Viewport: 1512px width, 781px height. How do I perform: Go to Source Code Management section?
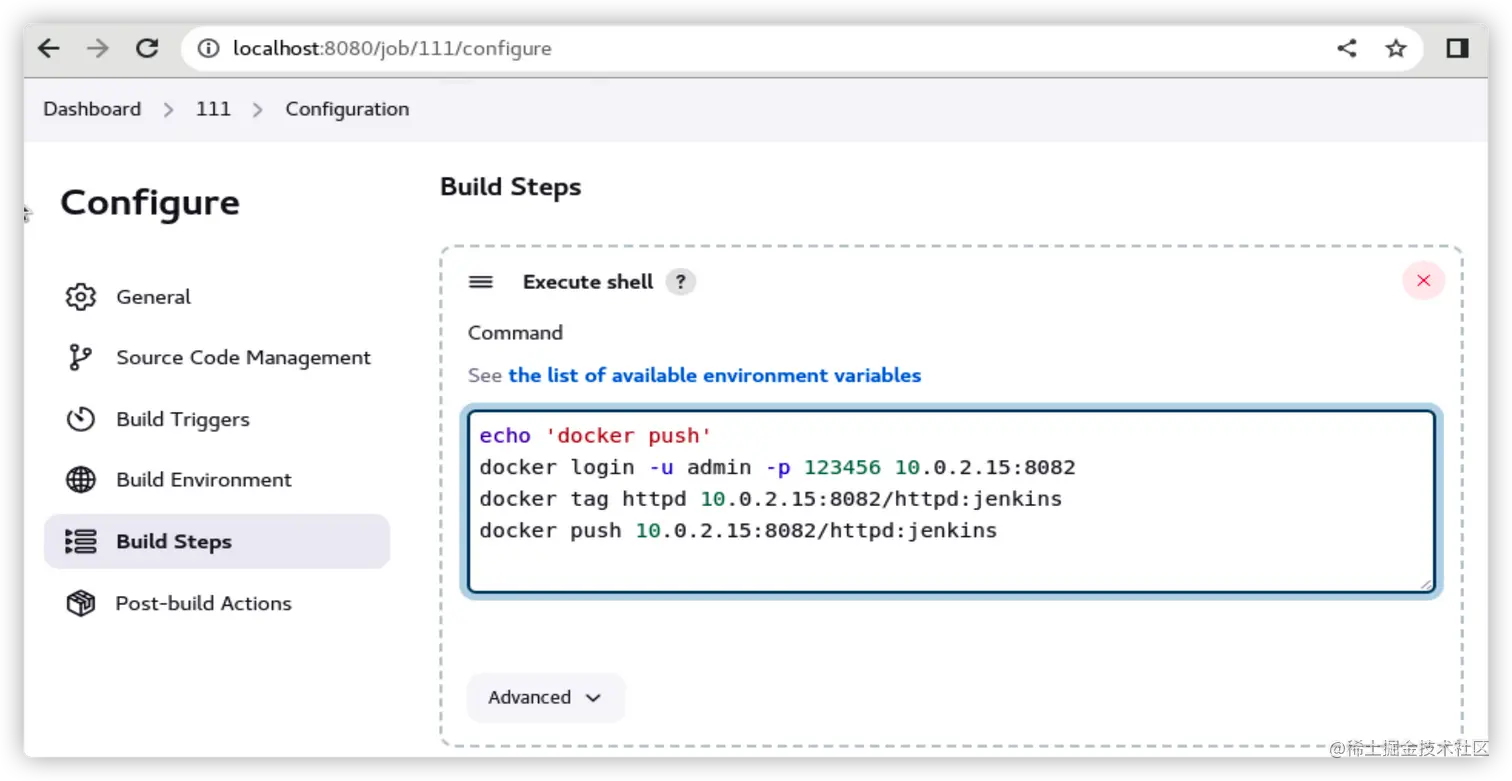243,358
